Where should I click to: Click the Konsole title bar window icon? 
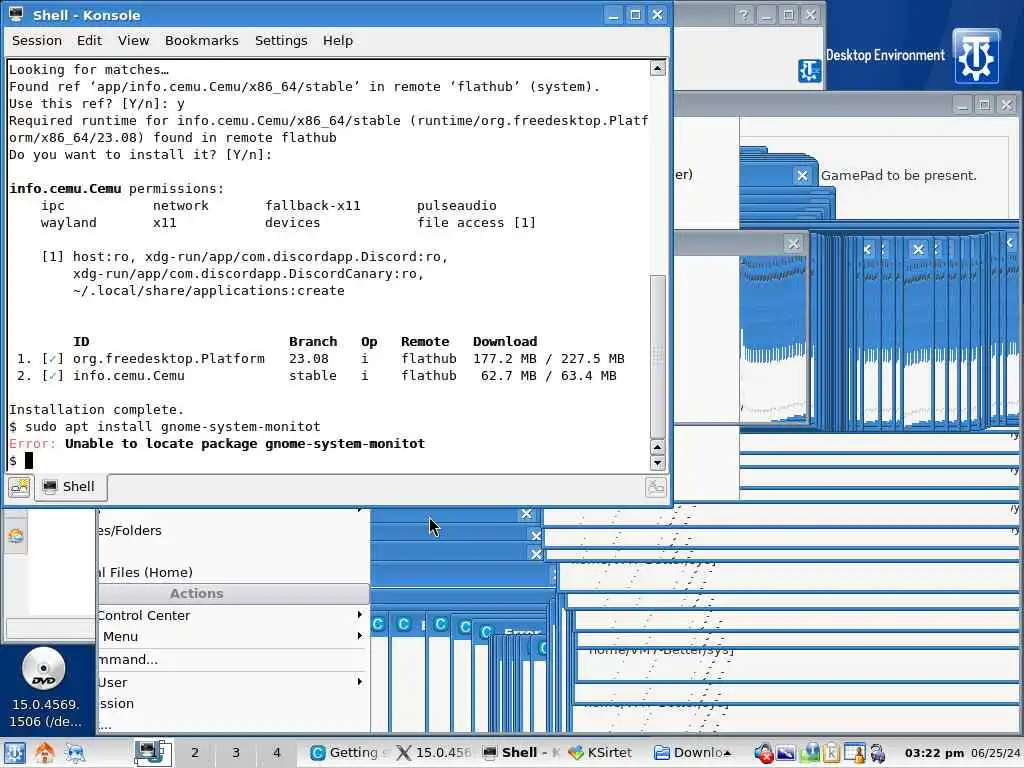(x=16, y=14)
